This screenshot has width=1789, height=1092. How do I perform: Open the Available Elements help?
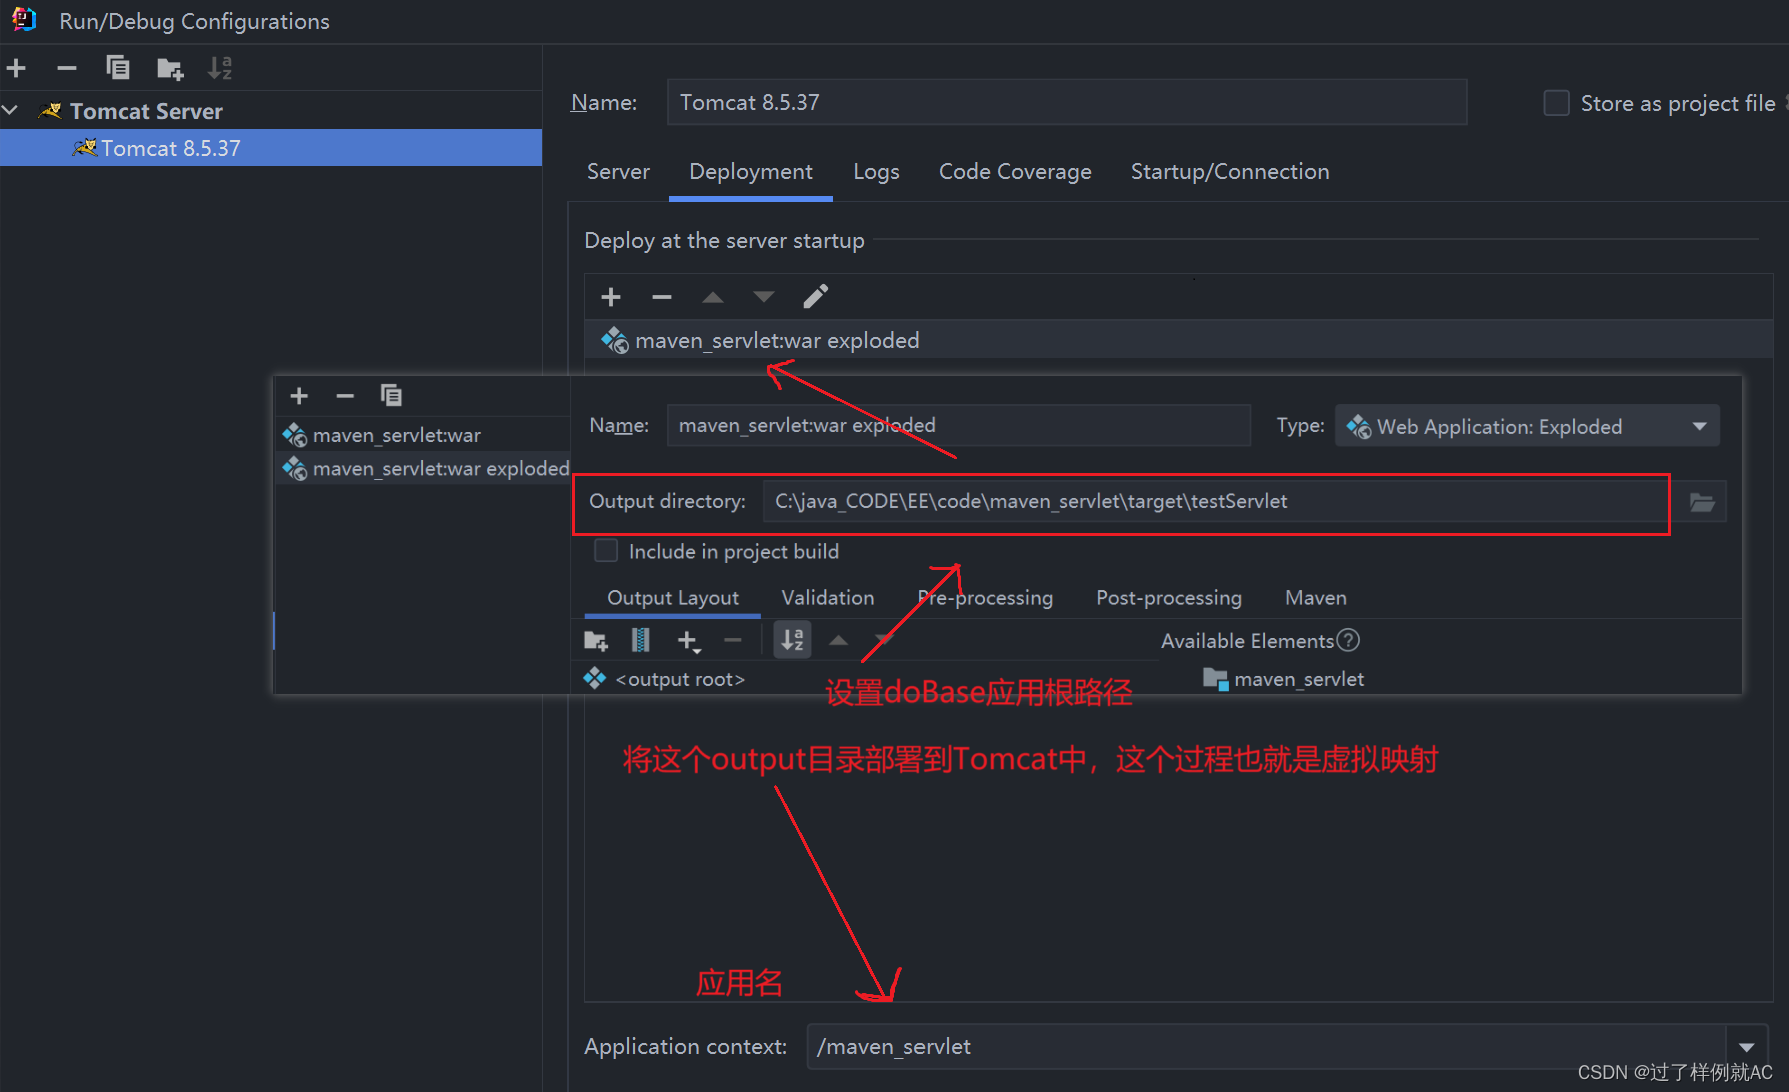click(x=1349, y=640)
